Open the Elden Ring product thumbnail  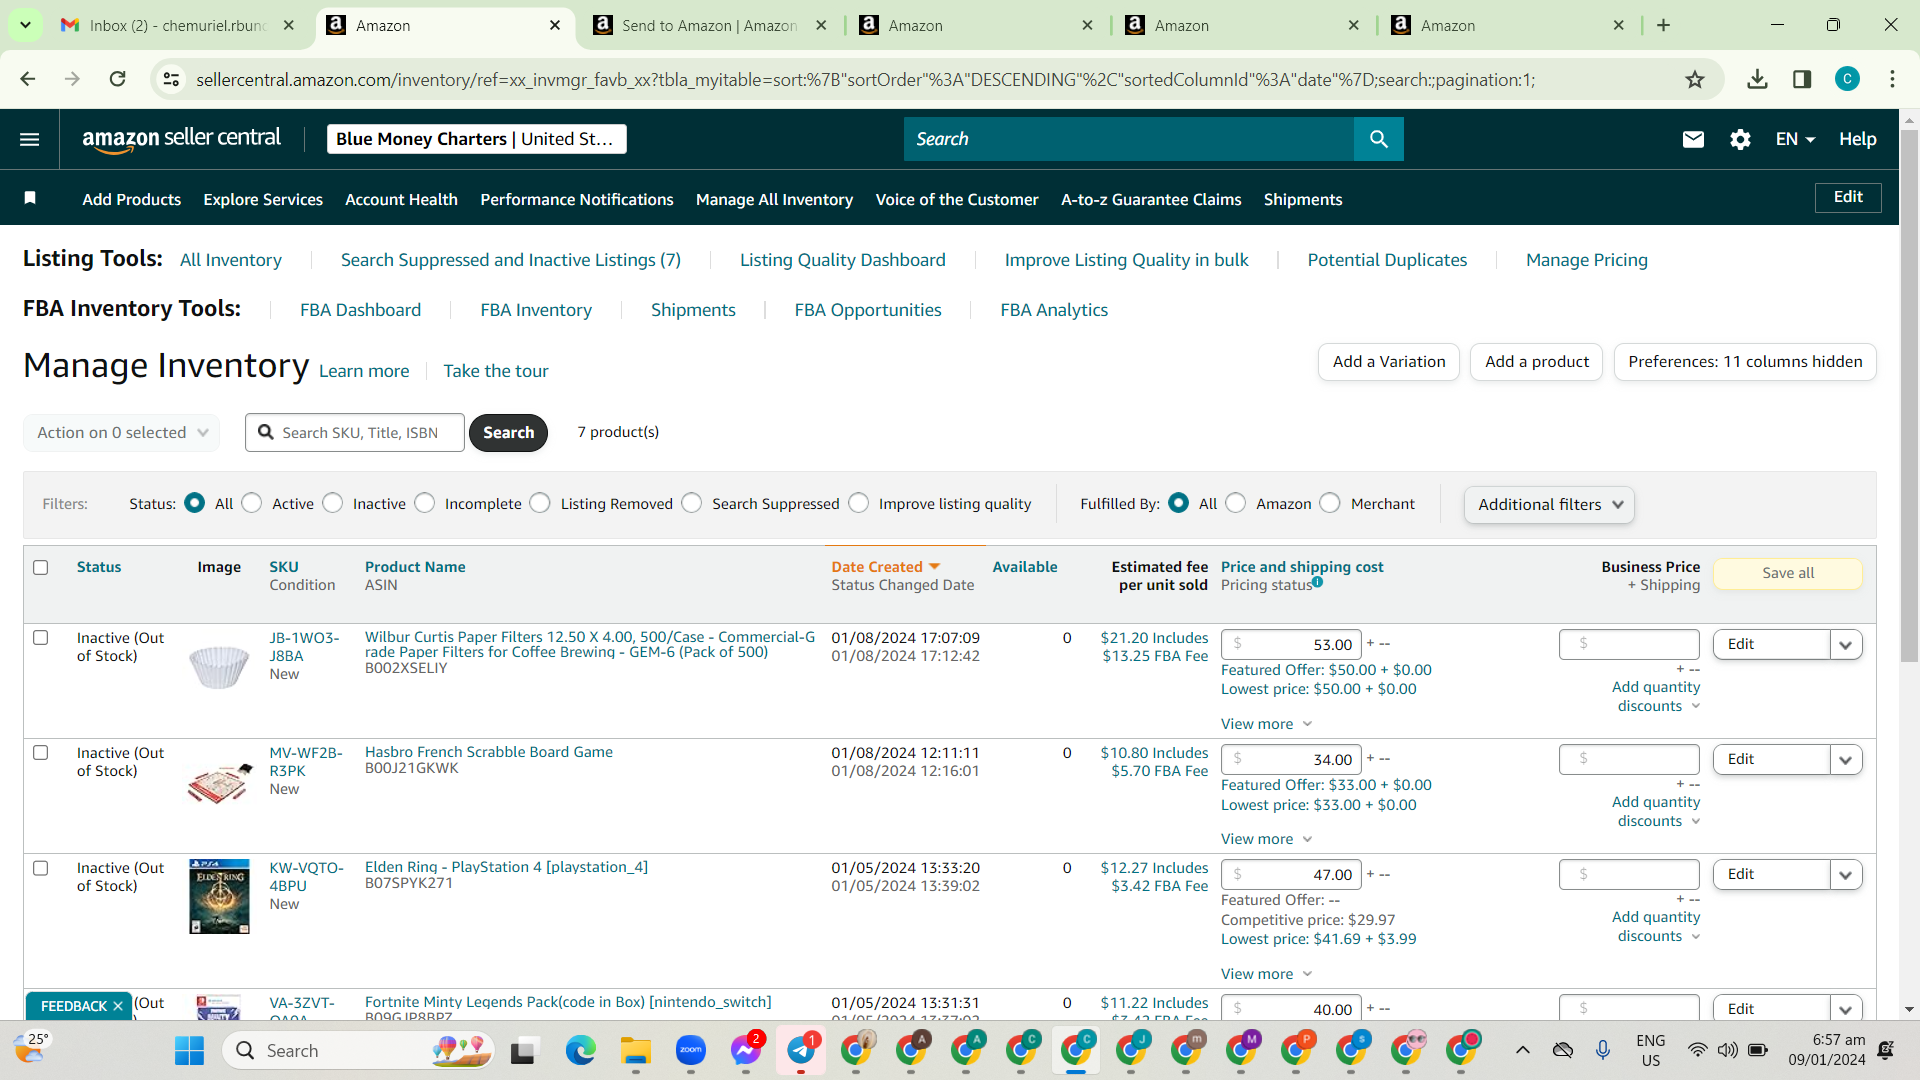tap(220, 896)
